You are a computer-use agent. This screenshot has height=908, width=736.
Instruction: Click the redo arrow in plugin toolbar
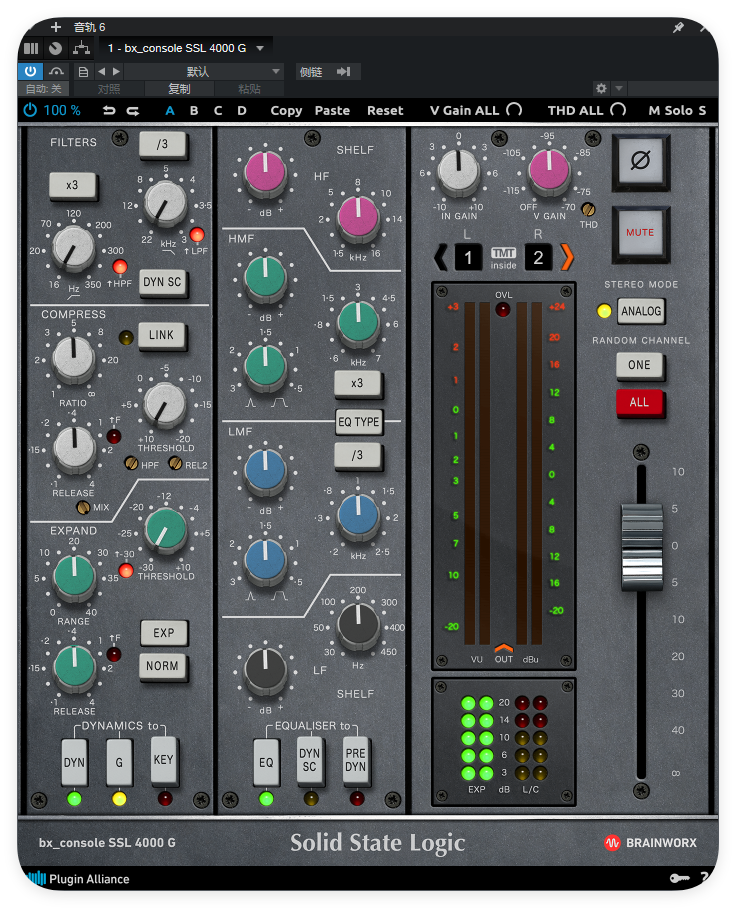click(133, 111)
